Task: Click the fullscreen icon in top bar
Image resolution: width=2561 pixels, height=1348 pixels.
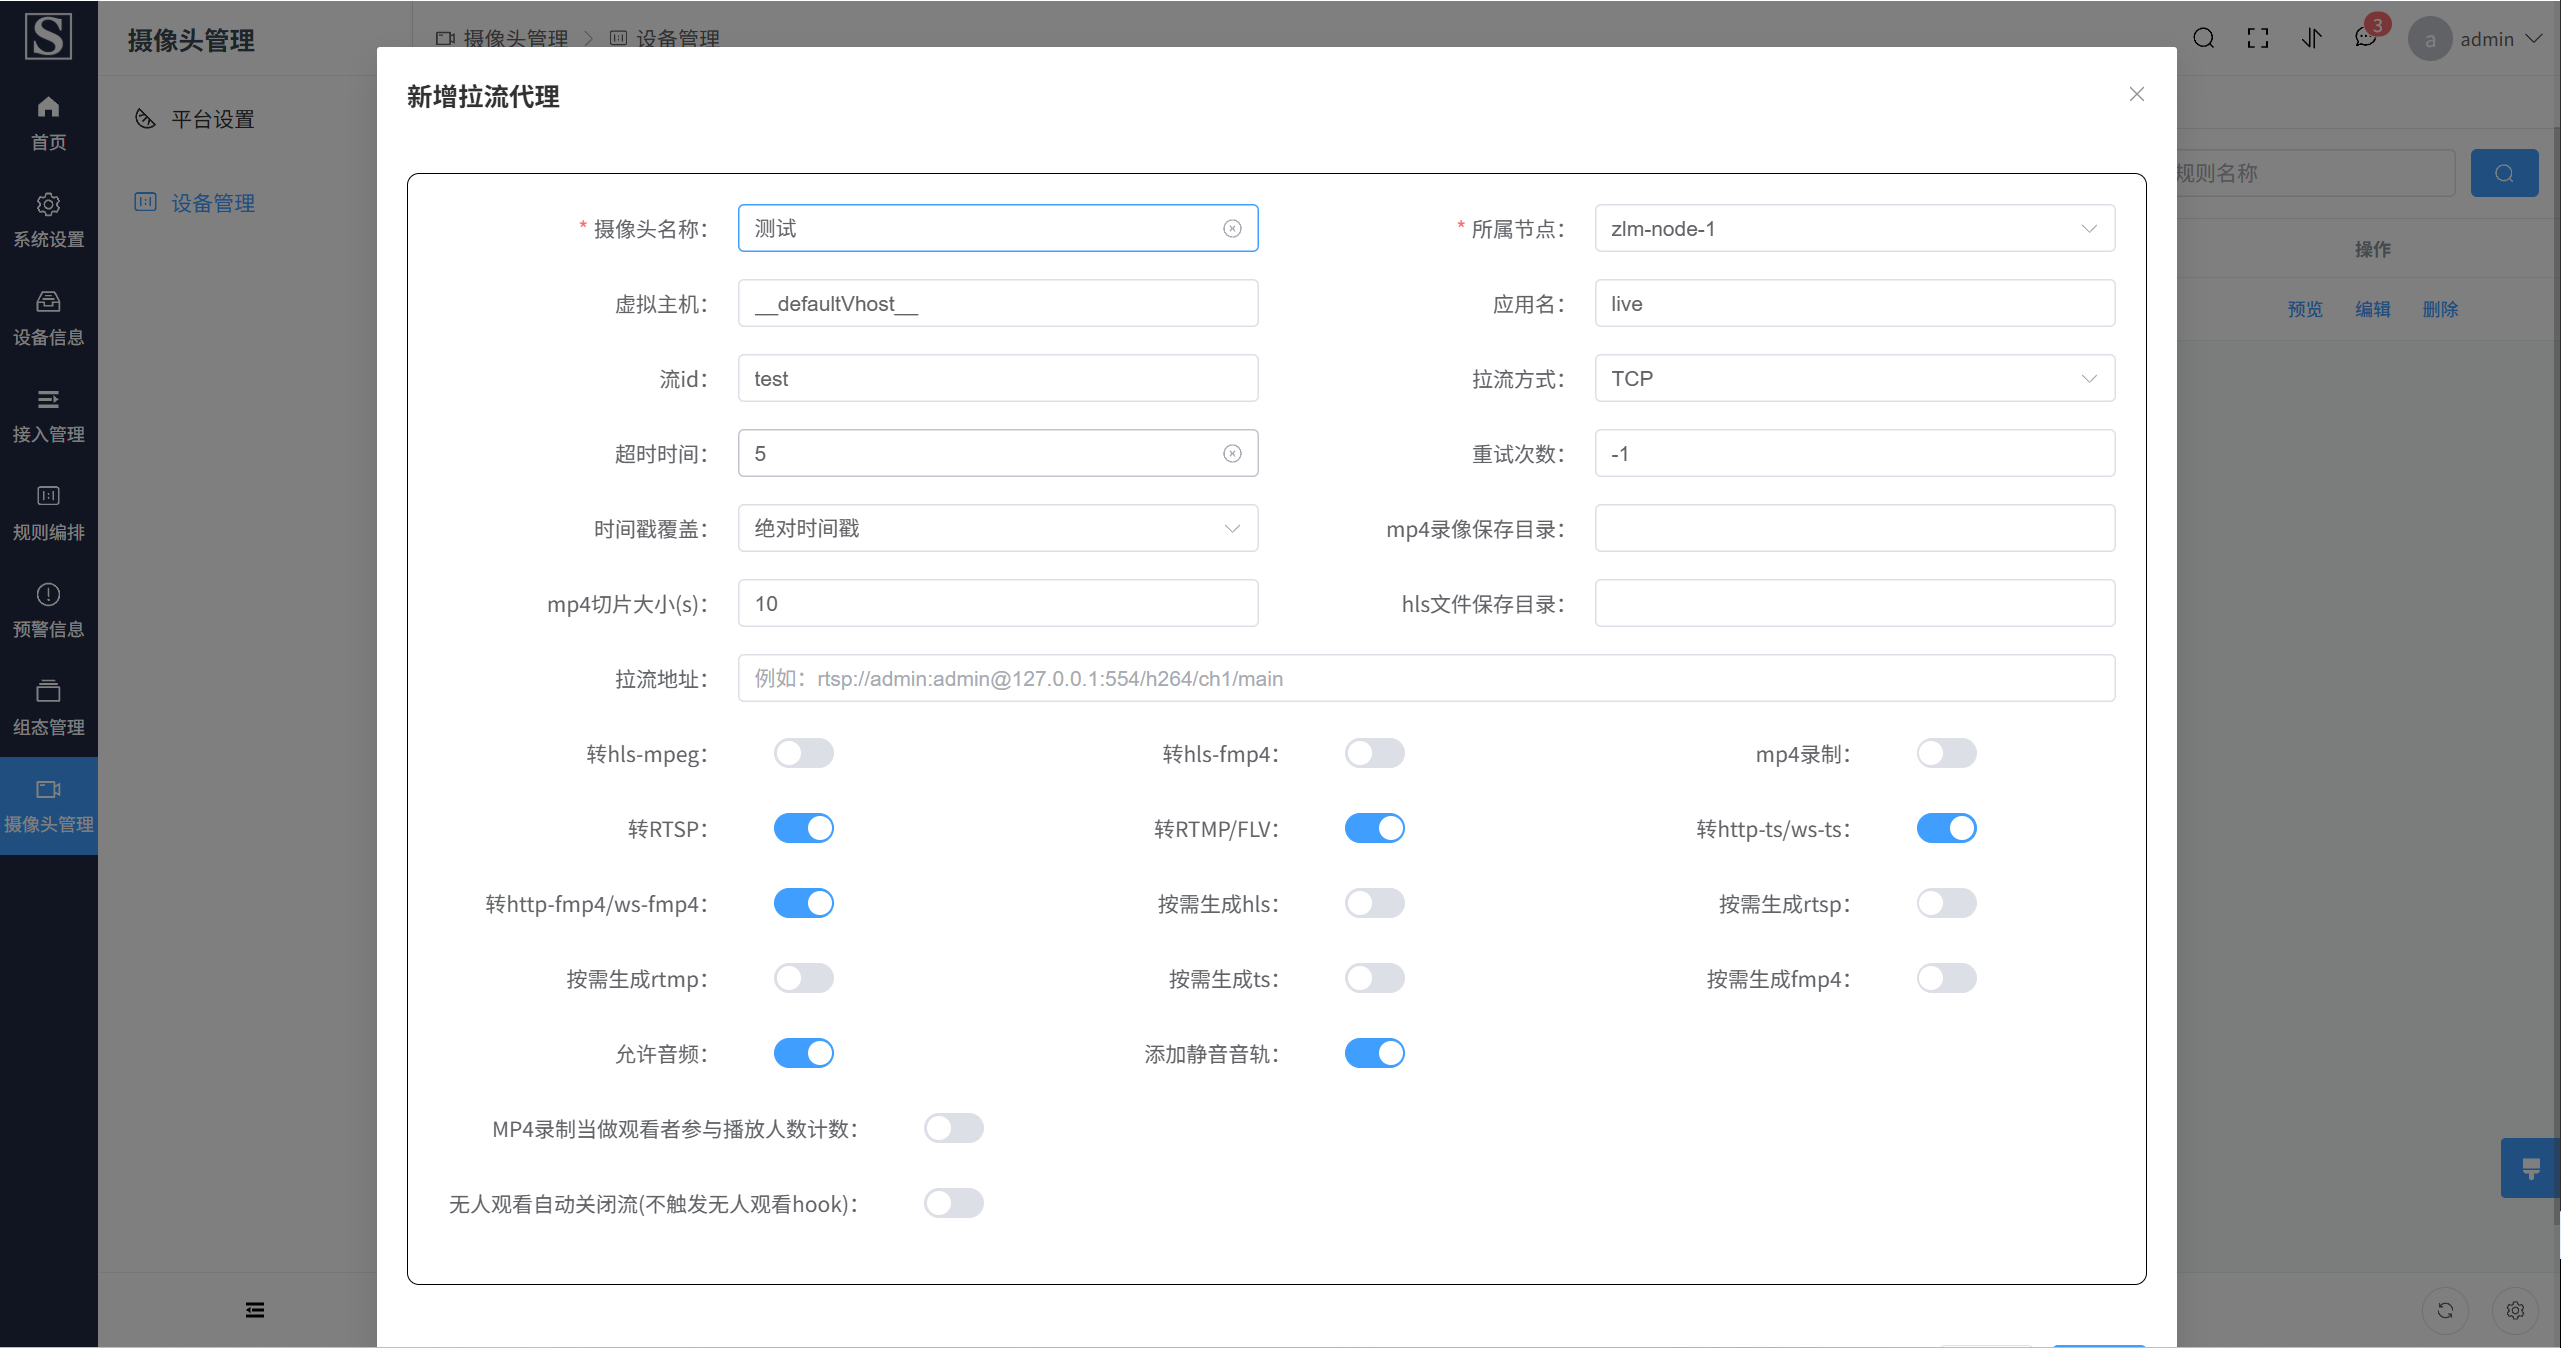Action: click(x=2258, y=38)
